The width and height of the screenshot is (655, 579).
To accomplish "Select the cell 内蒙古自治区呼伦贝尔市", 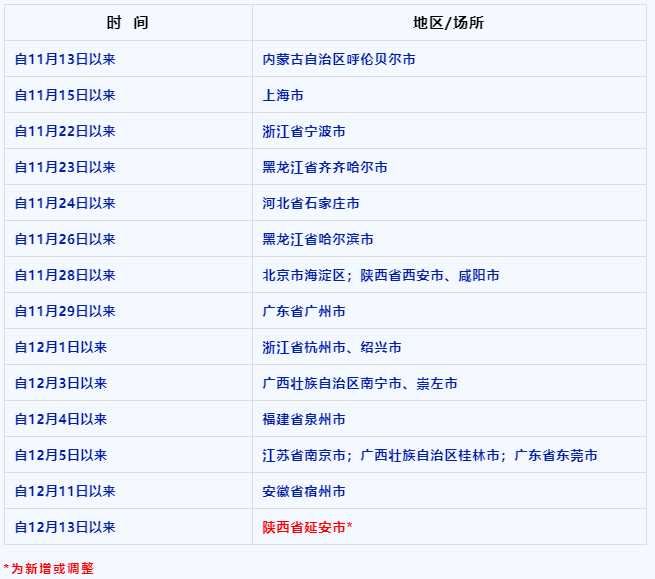I will point(449,59).
